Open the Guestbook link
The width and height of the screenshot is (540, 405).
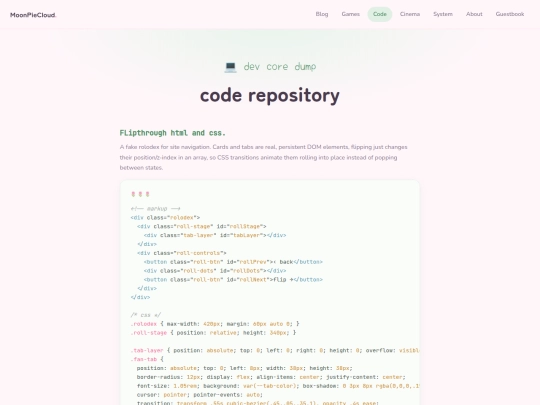(x=510, y=14)
